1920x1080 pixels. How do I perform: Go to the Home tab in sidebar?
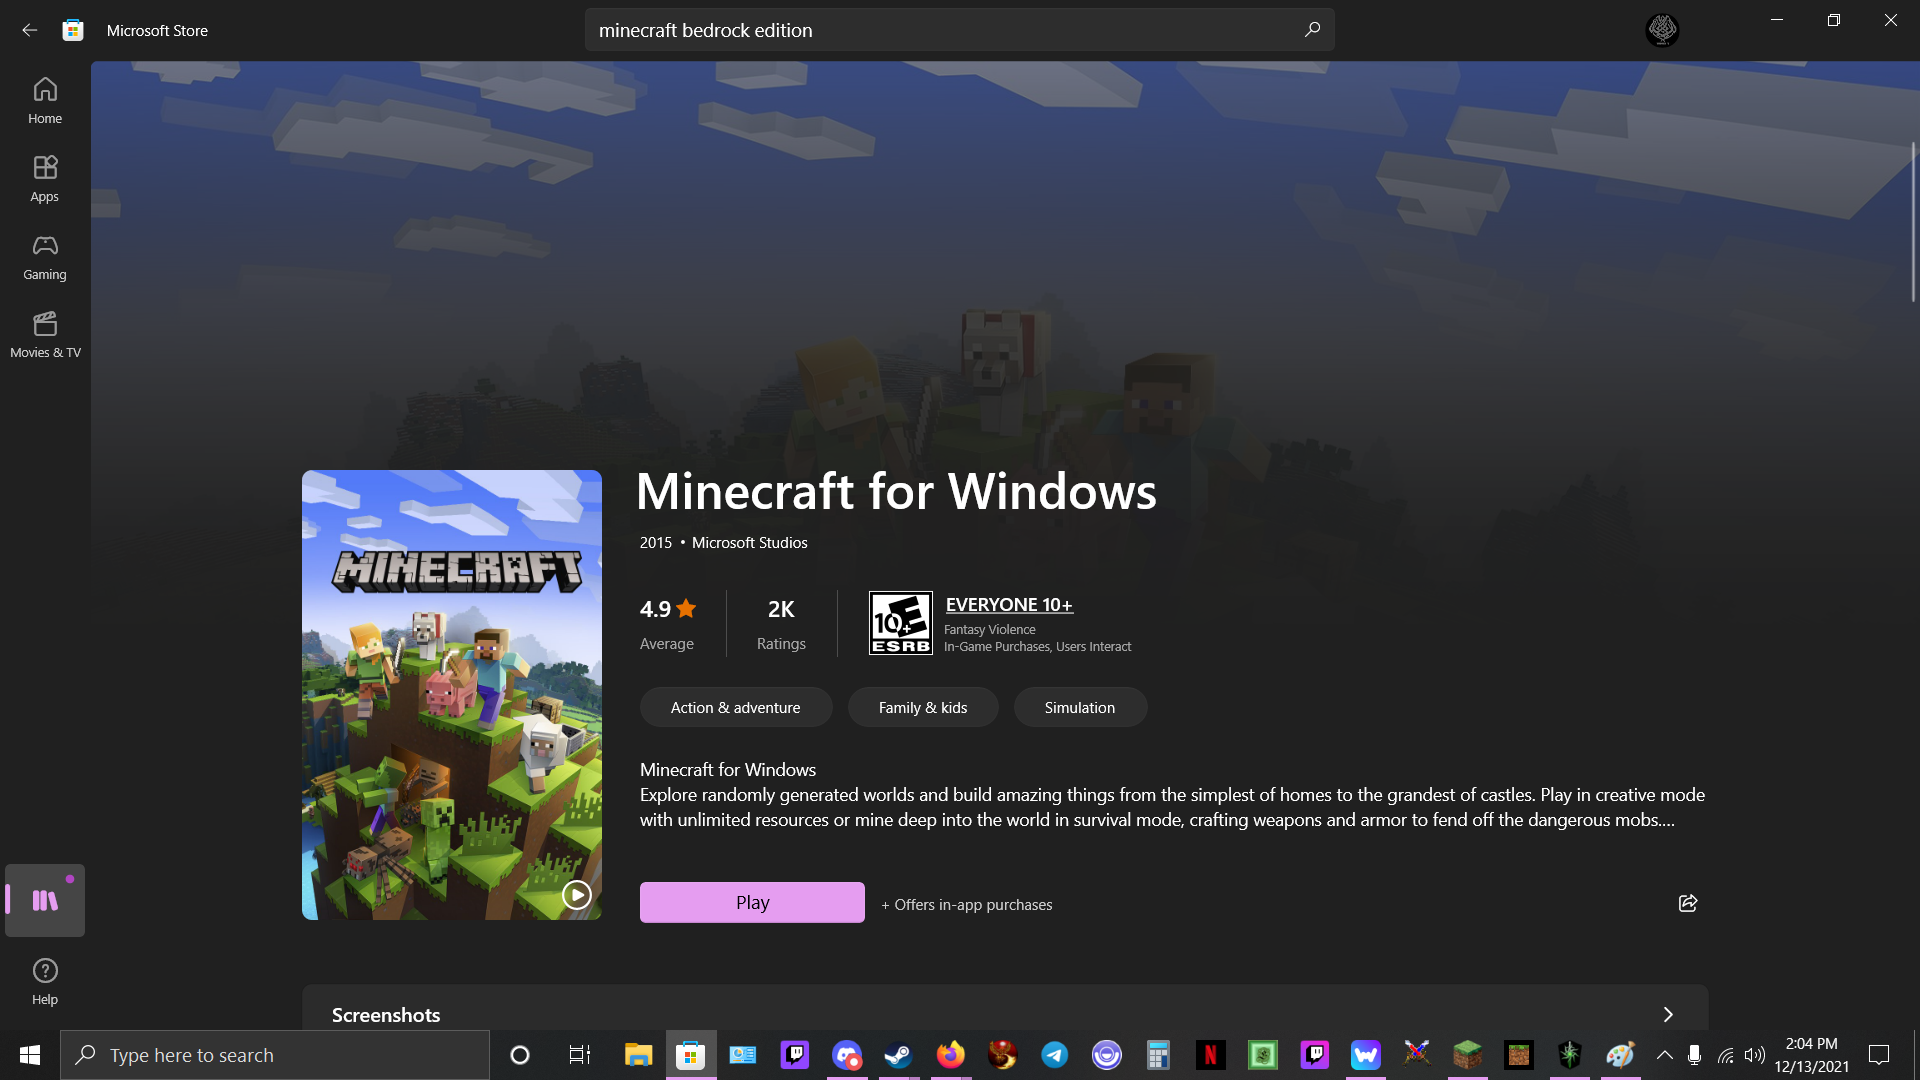[45, 101]
